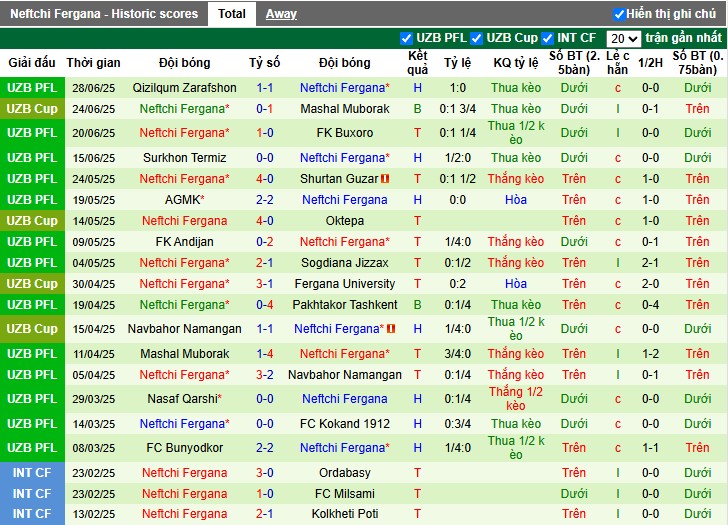The width and height of the screenshot is (728, 525).
Task: Uncheck the Hiển thị ghi chú checkbox
Action: coord(619,14)
